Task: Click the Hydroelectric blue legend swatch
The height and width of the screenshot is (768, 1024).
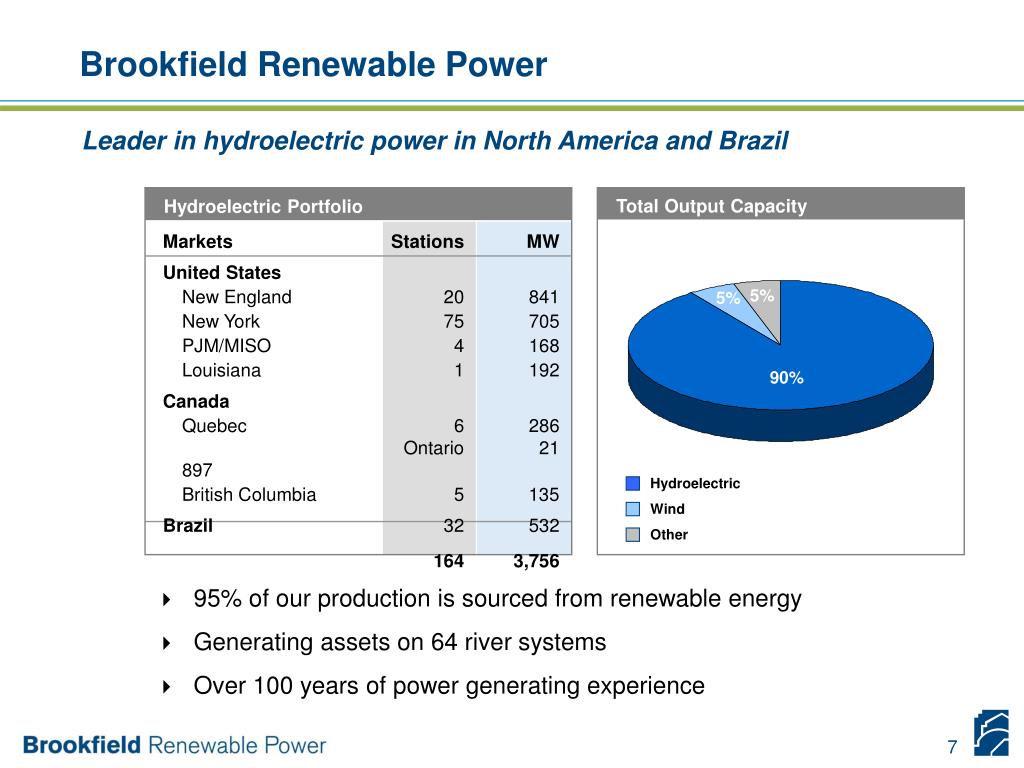Action: point(632,483)
